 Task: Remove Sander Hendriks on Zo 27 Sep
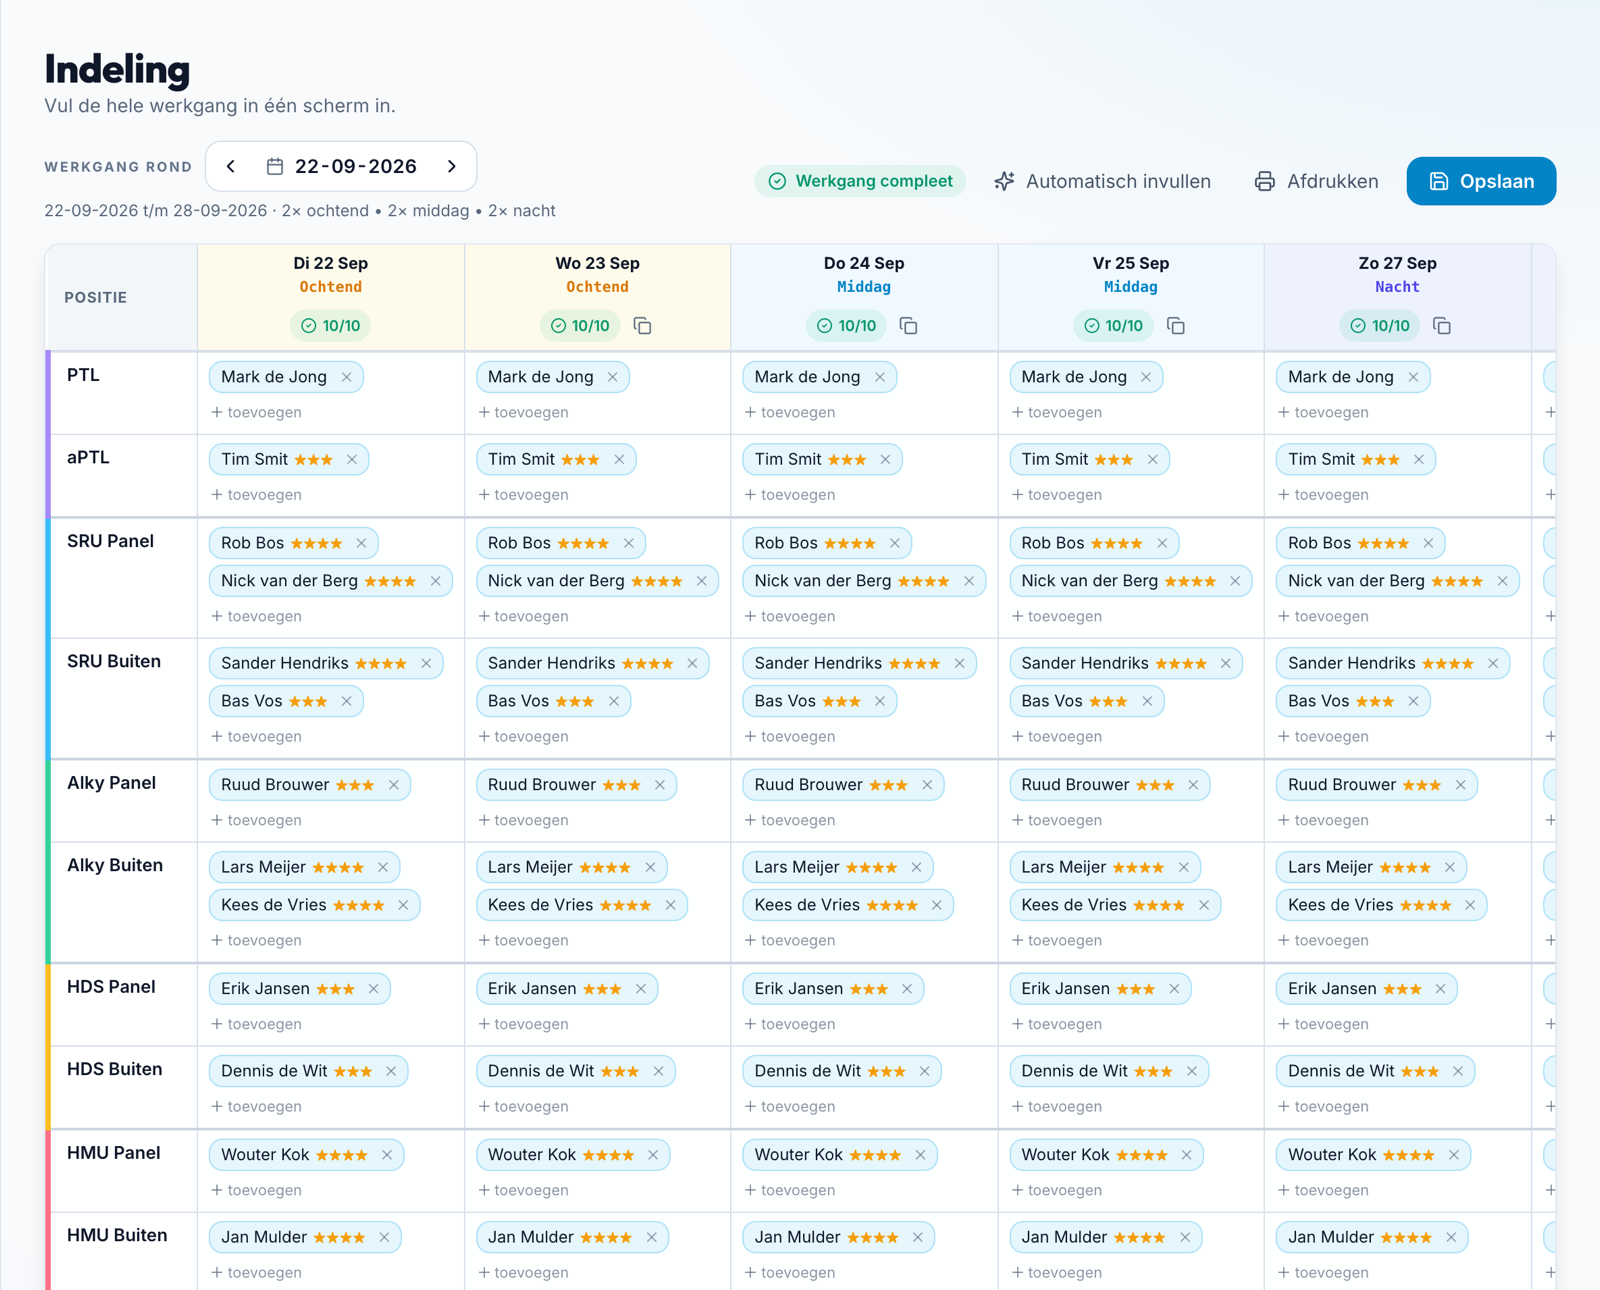pyautogui.click(x=1493, y=663)
